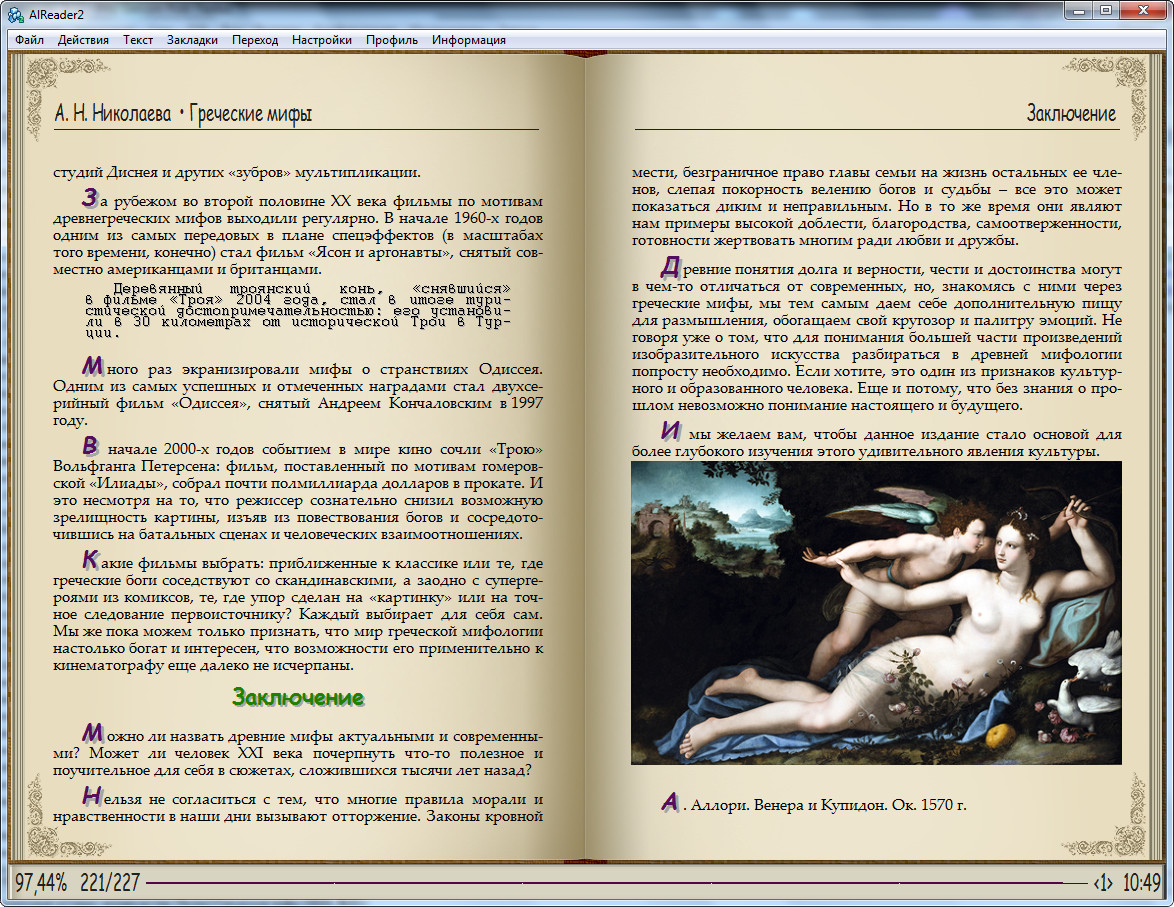Click header text А. Н. Николаева • Греческие мифы
This screenshot has height=907, width=1174.
[x=183, y=114]
